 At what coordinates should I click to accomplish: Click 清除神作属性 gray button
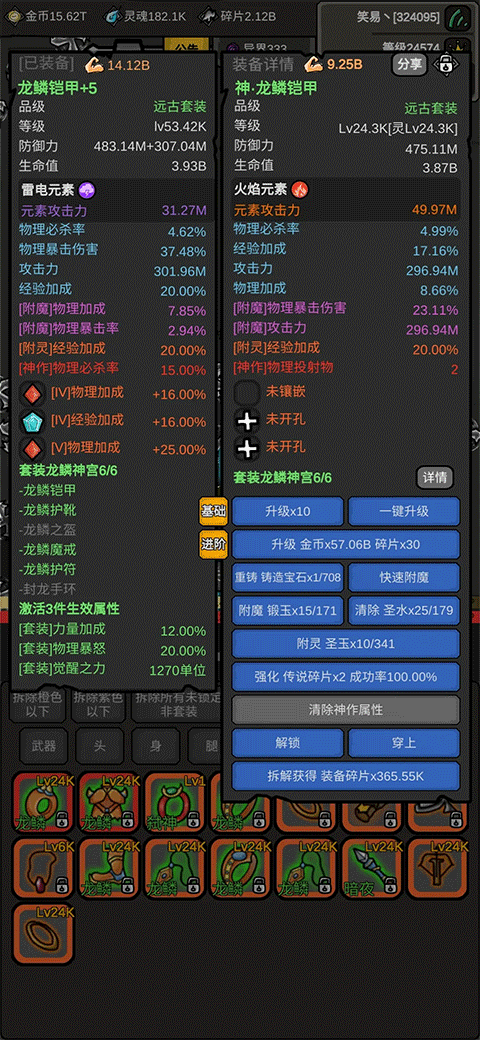pos(345,710)
